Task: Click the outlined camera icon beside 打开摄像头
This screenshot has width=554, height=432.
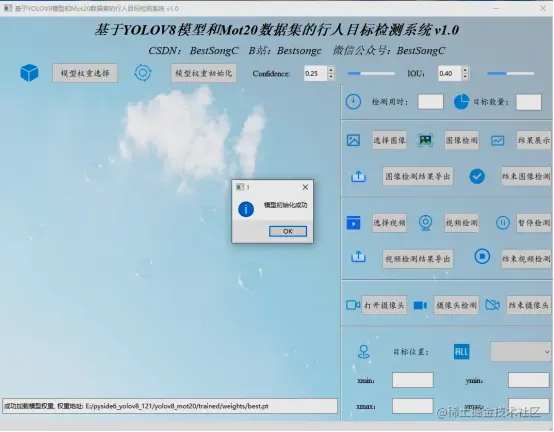Action: pos(353,305)
